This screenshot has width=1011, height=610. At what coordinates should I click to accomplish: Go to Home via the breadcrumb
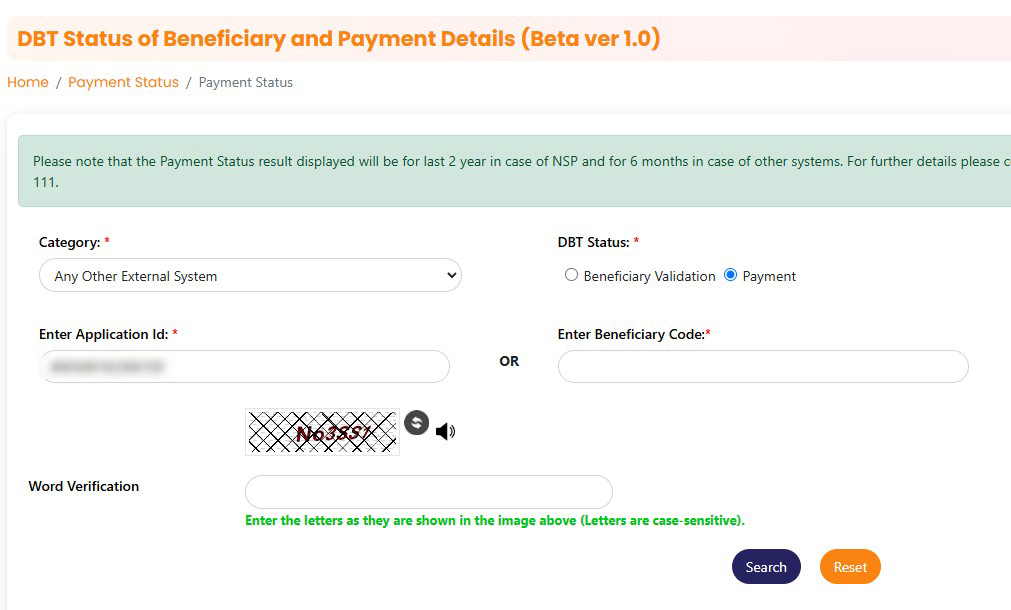click(28, 82)
